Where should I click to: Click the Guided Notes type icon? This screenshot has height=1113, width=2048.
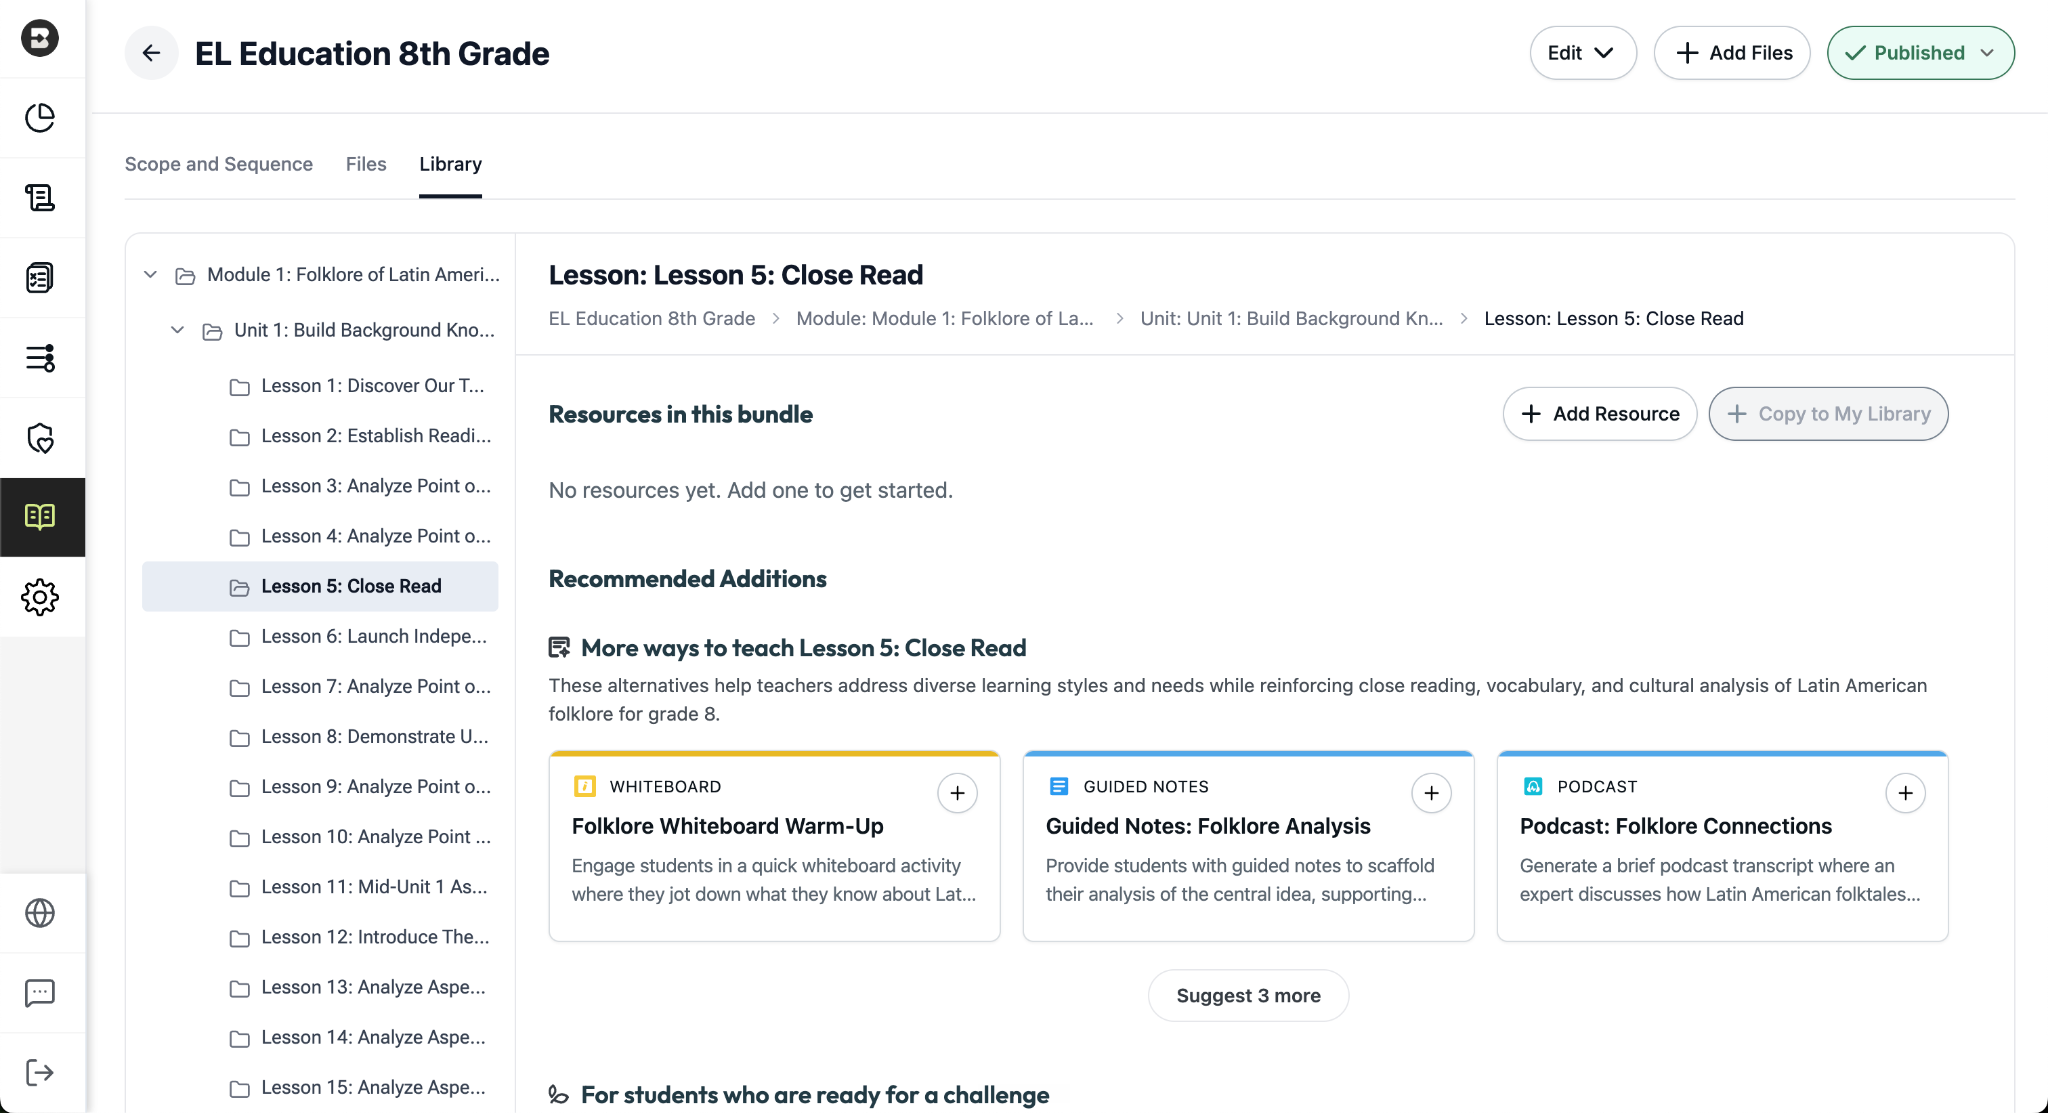[x=1059, y=787]
